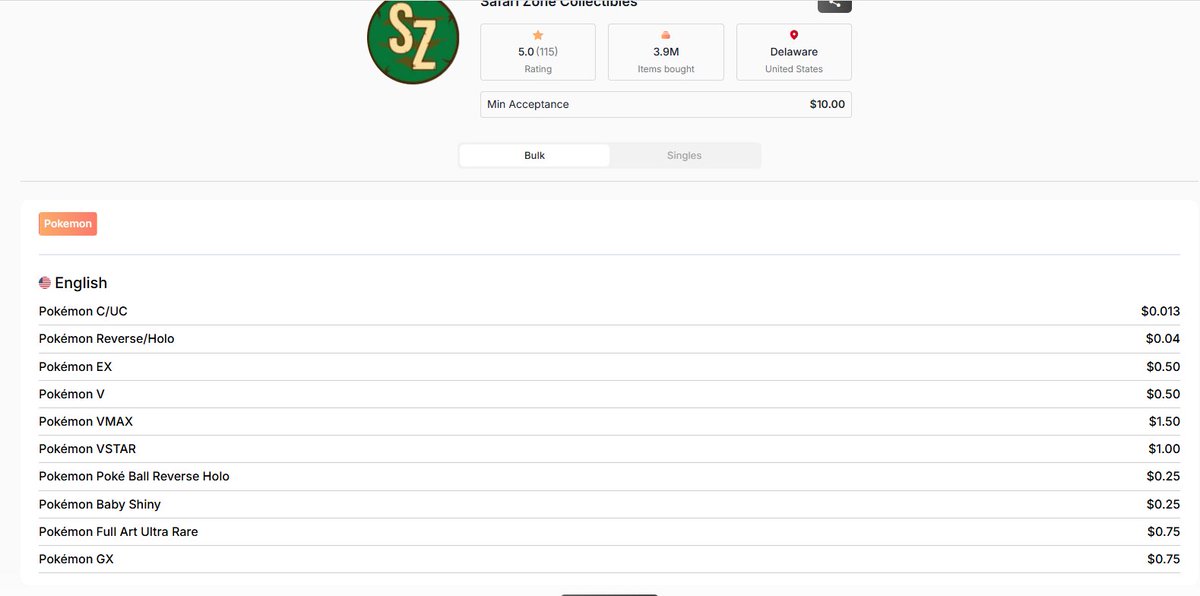
Task: Click the orange star rating icon
Action: (x=537, y=36)
